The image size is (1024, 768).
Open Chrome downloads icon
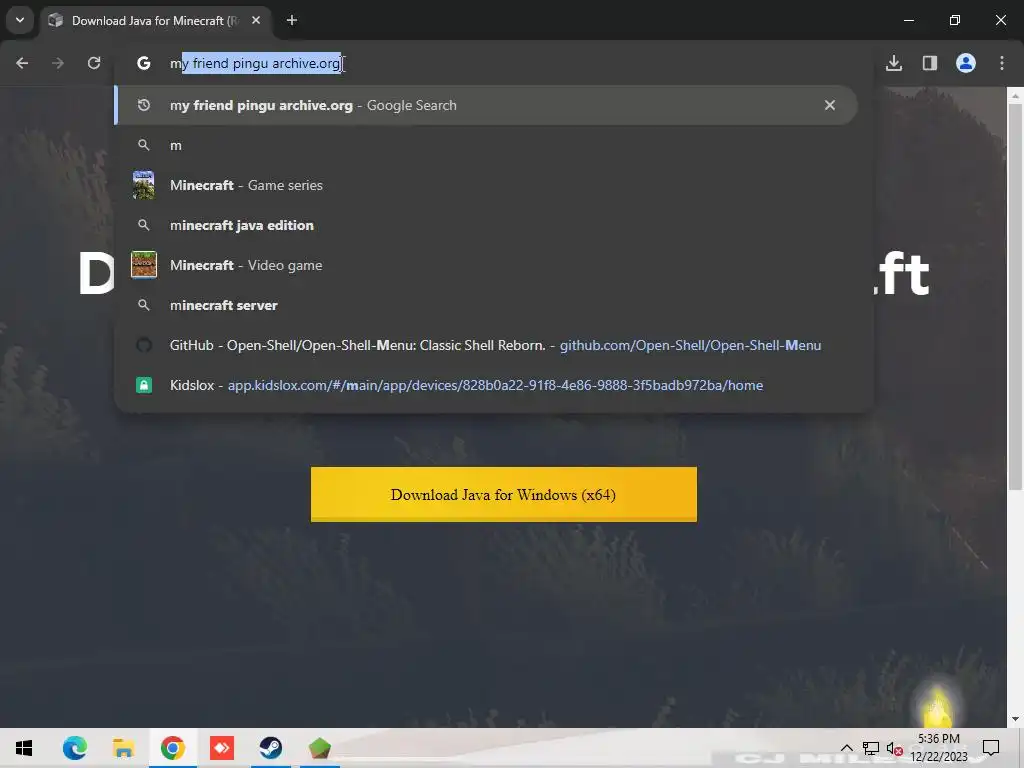894,63
